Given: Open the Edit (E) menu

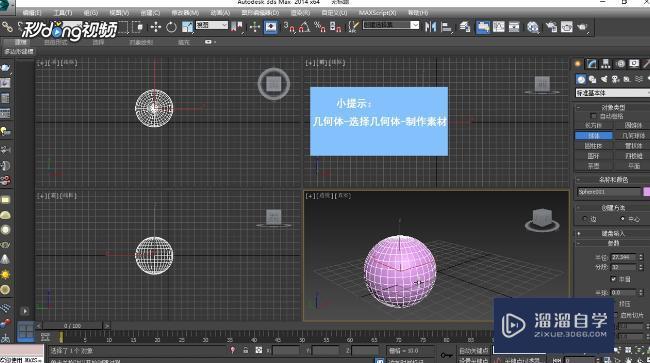Looking at the screenshot, I should click(x=32, y=13).
